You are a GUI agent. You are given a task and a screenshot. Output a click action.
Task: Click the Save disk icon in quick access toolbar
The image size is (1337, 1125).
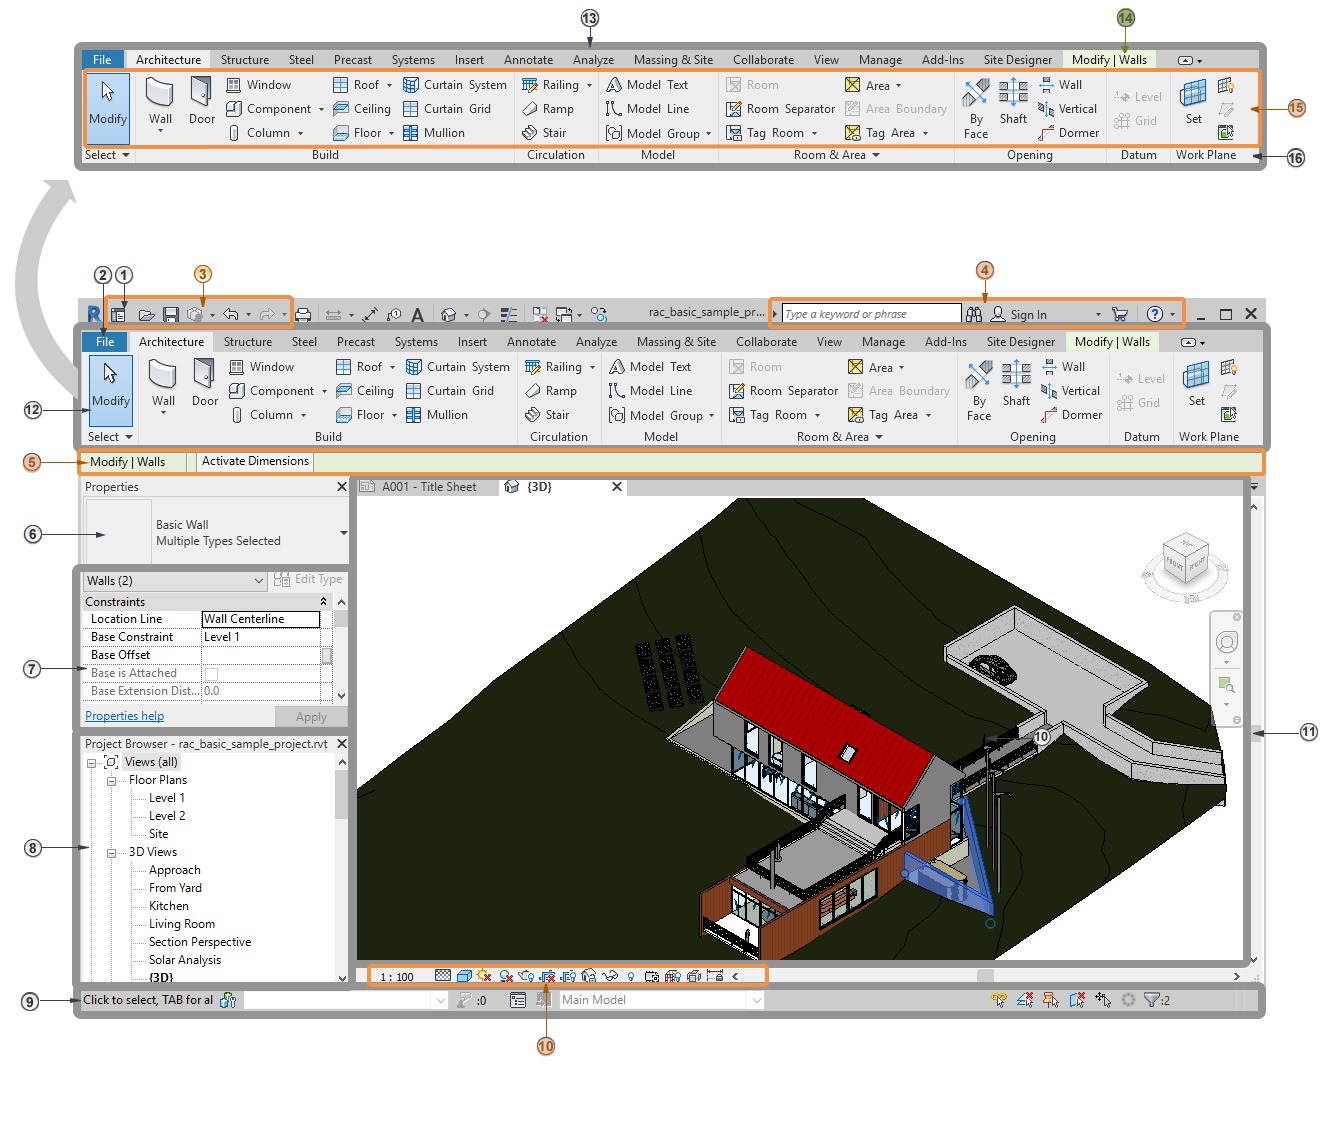(171, 315)
